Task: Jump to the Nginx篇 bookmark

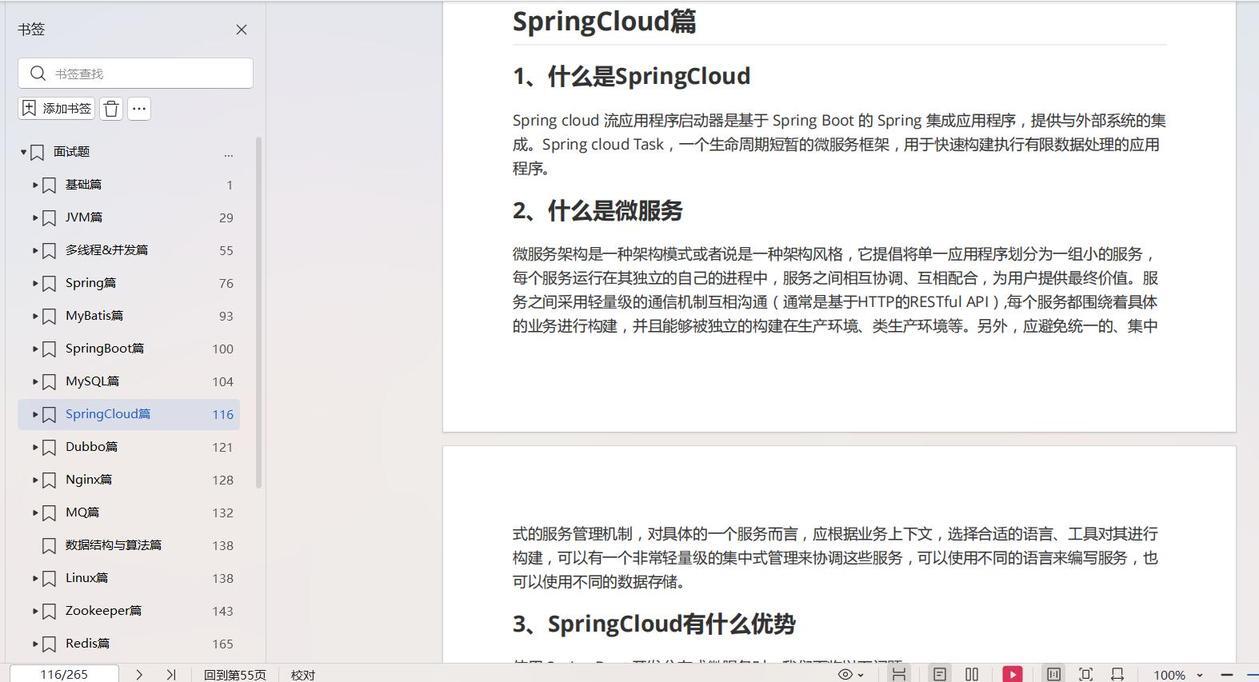Action: point(88,480)
